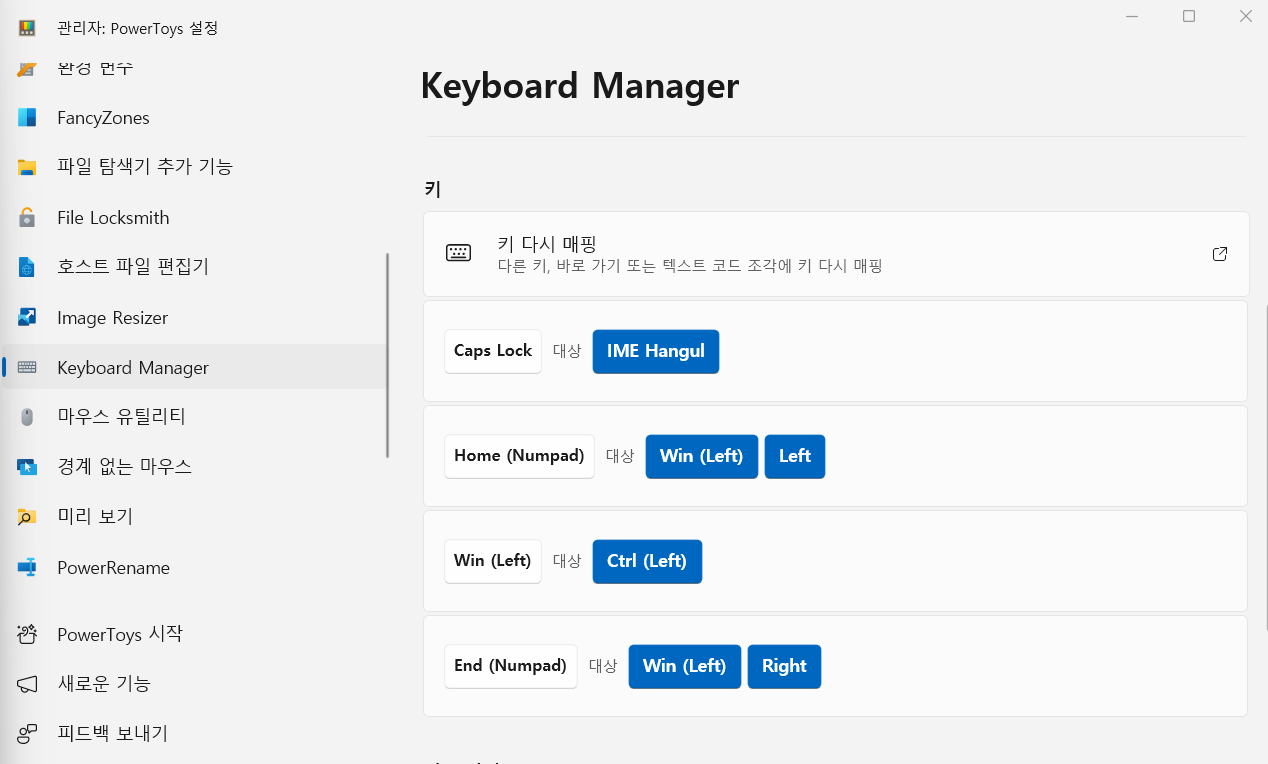Click the 새로운 기능 megaphone icon
The image size is (1268, 764).
click(27, 684)
